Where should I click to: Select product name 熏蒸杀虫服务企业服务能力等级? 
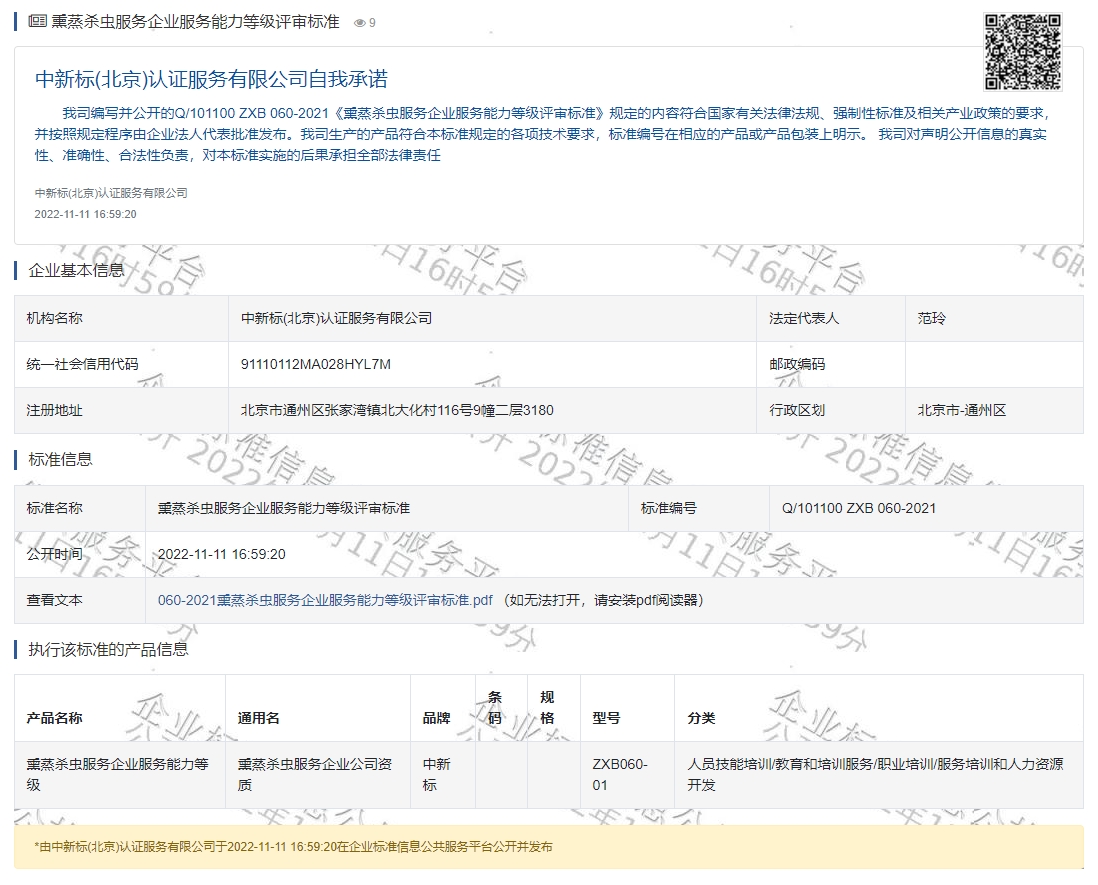tap(118, 774)
